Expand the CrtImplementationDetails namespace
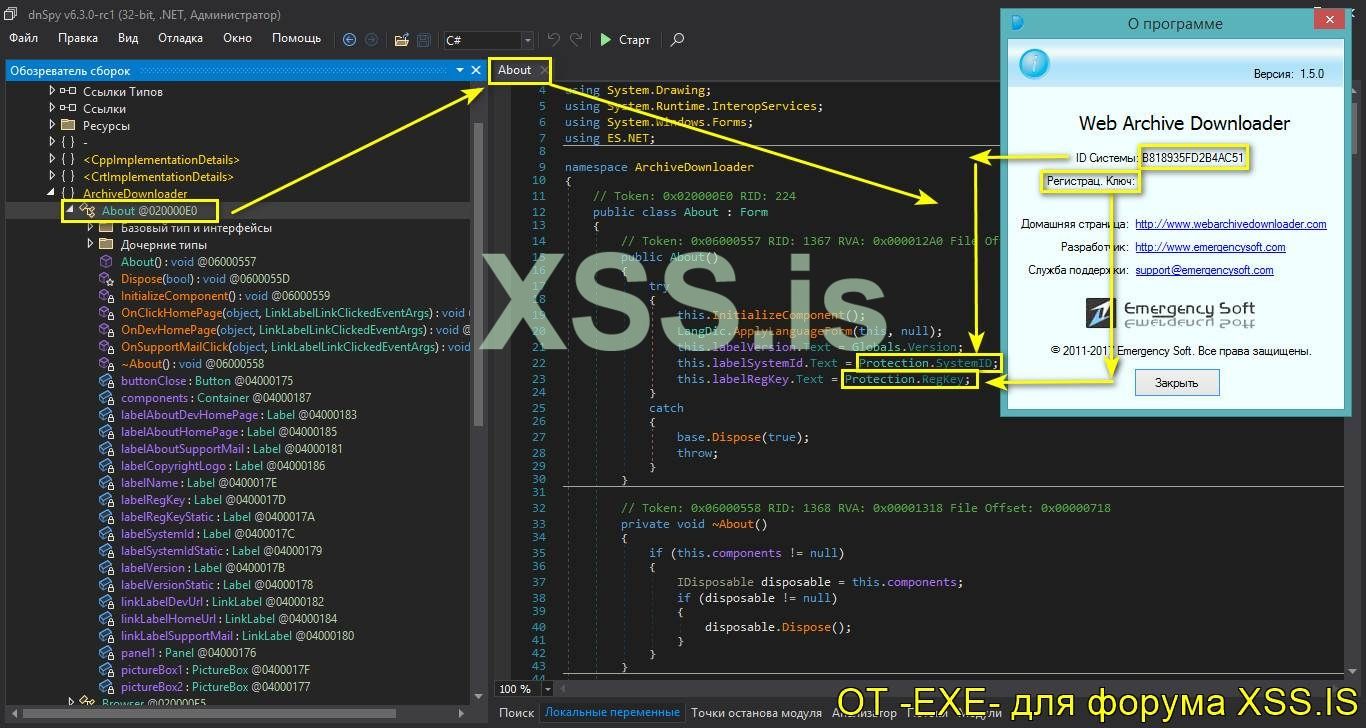 [52, 177]
